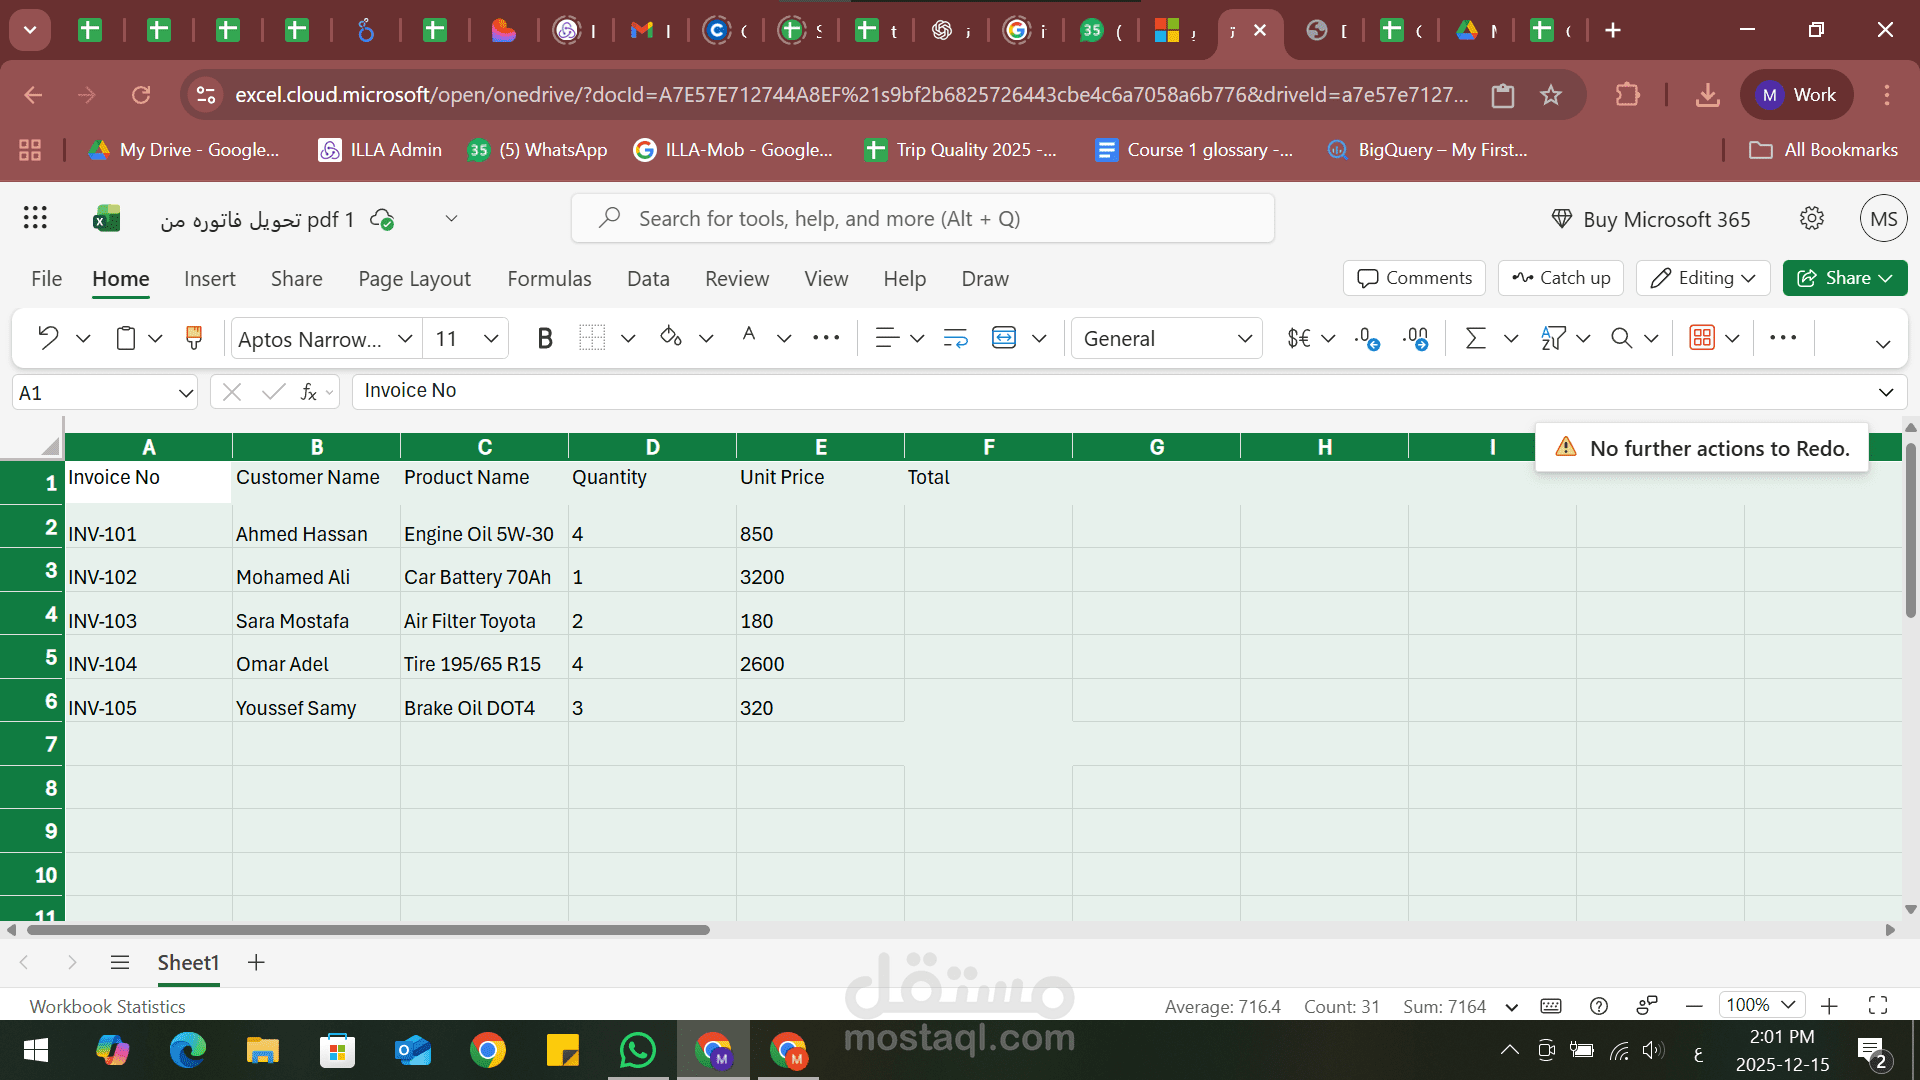The width and height of the screenshot is (1920, 1080).
Task: Add a new sheet with plus button
Action: (x=256, y=962)
